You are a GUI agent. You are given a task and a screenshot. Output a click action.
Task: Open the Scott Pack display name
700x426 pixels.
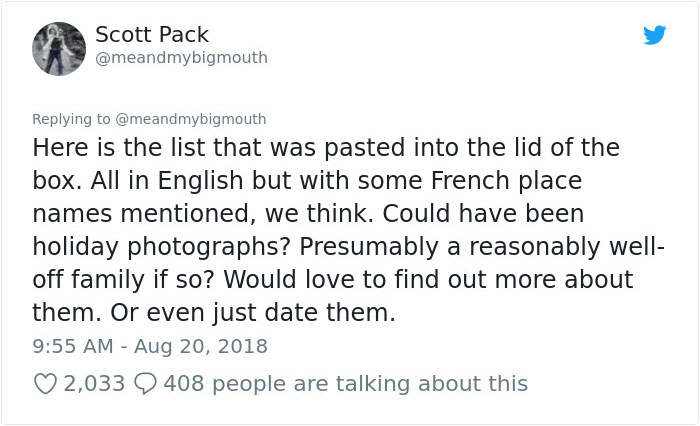(x=154, y=35)
